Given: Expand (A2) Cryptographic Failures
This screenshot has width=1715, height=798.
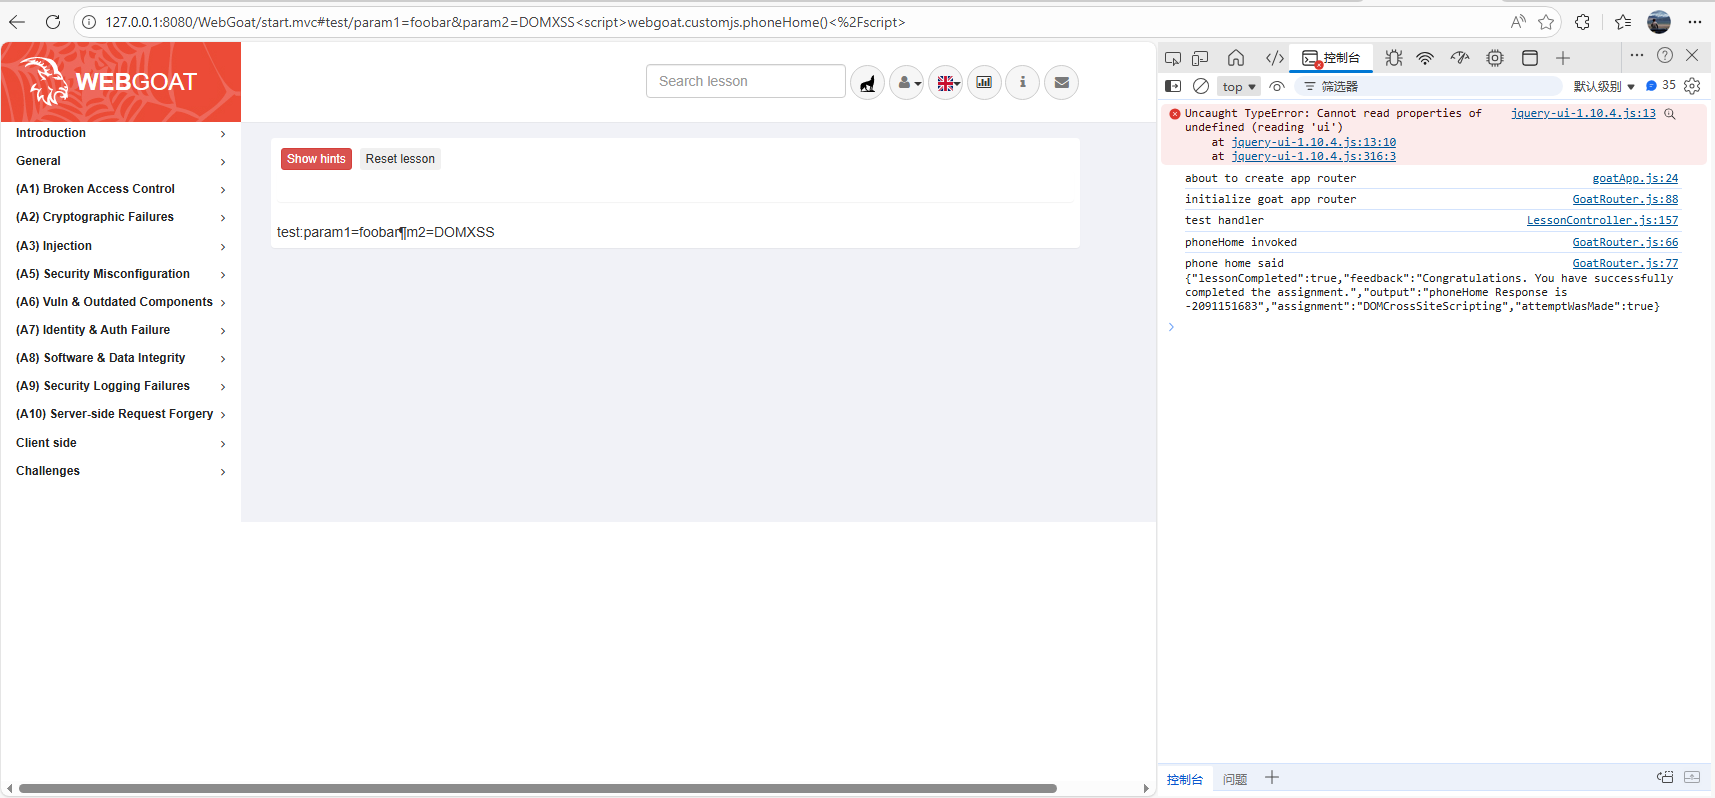Looking at the screenshot, I should (121, 217).
